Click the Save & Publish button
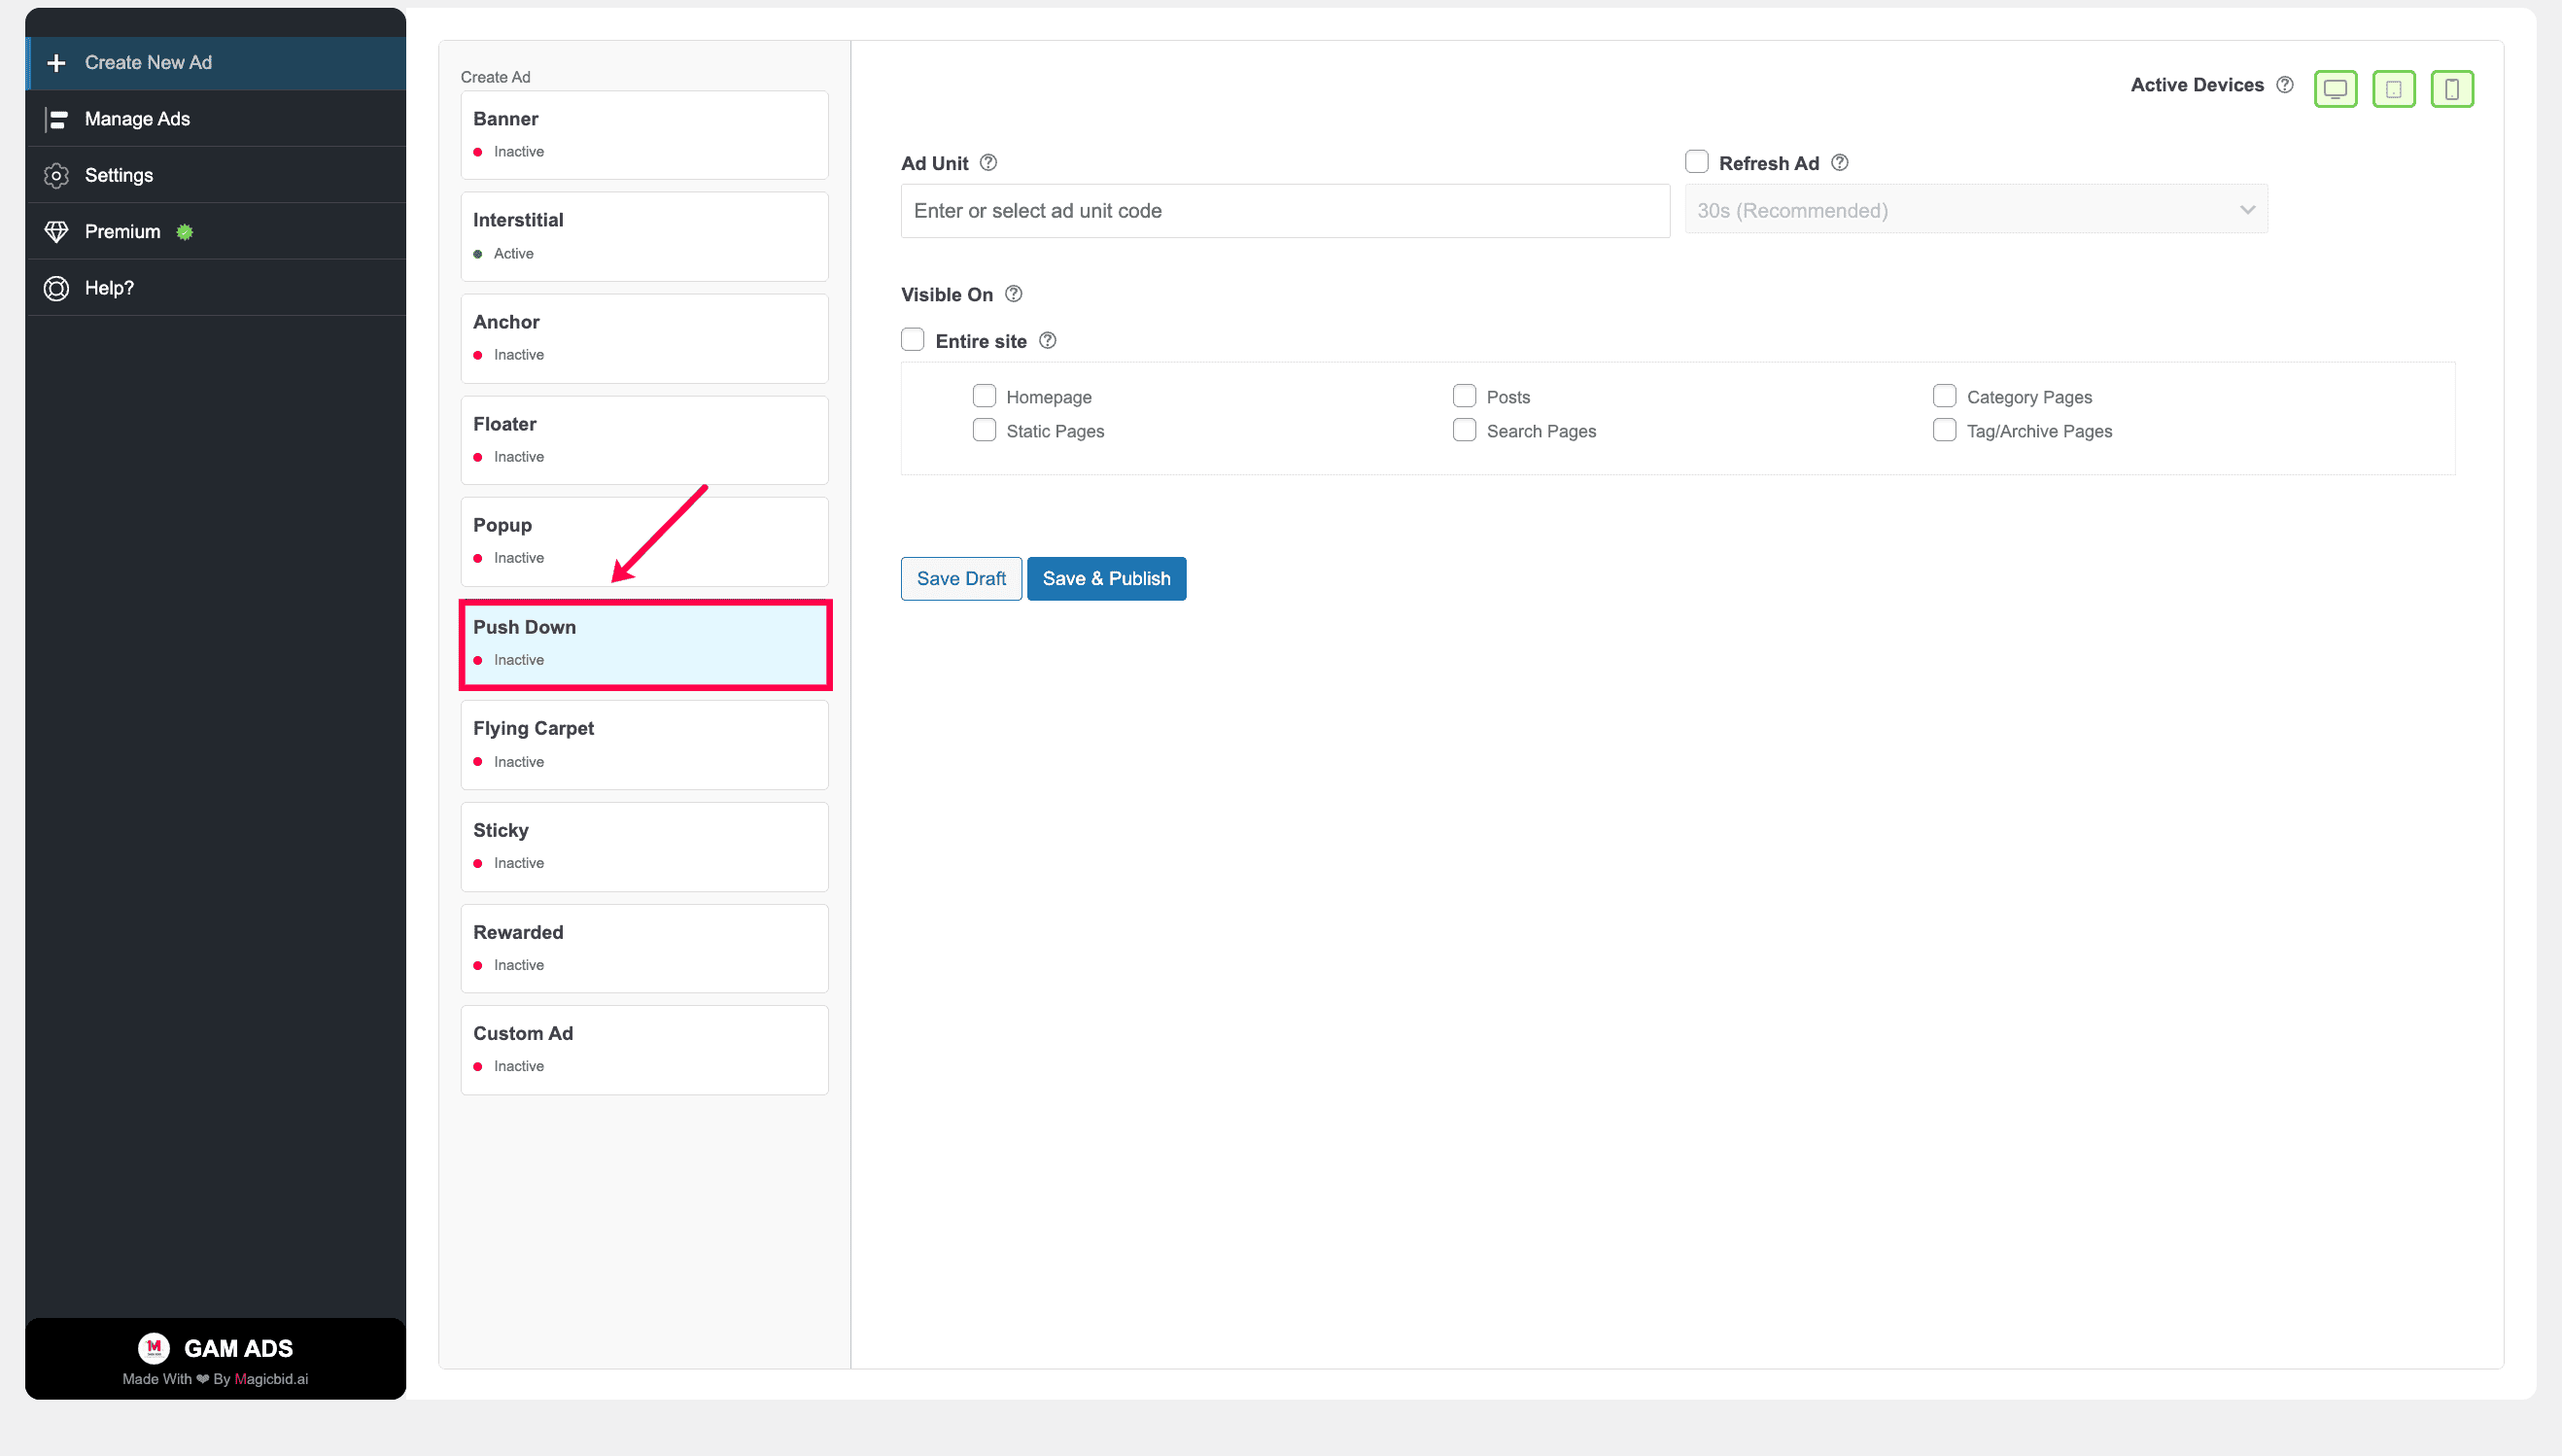 pos(1106,579)
